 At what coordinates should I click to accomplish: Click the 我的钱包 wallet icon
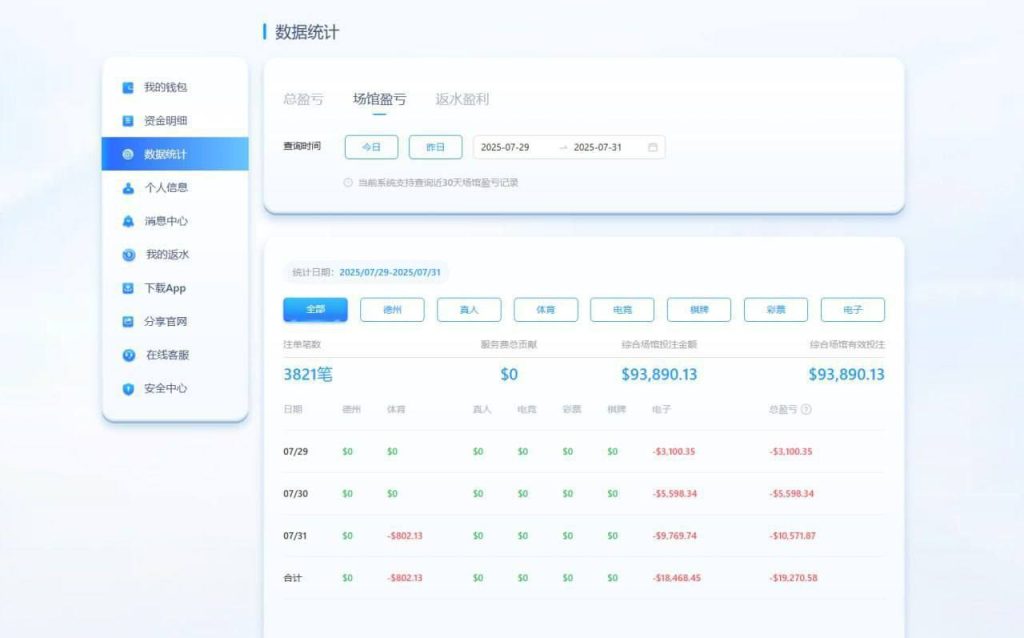point(128,88)
